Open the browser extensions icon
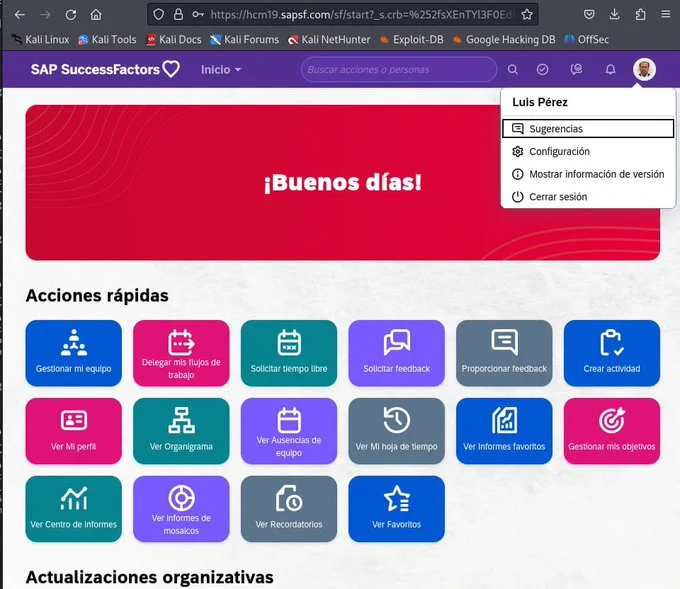The height and width of the screenshot is (589, 680). [x=640, y=14]
